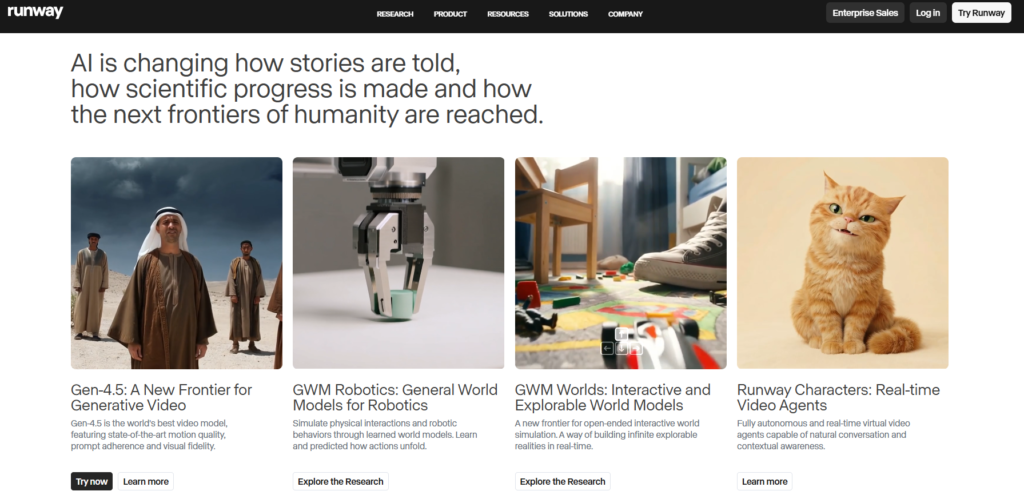Viewport: 1024px width, 499px height.
Task: Click Try now under Gen-4.5
Action: 92,481
